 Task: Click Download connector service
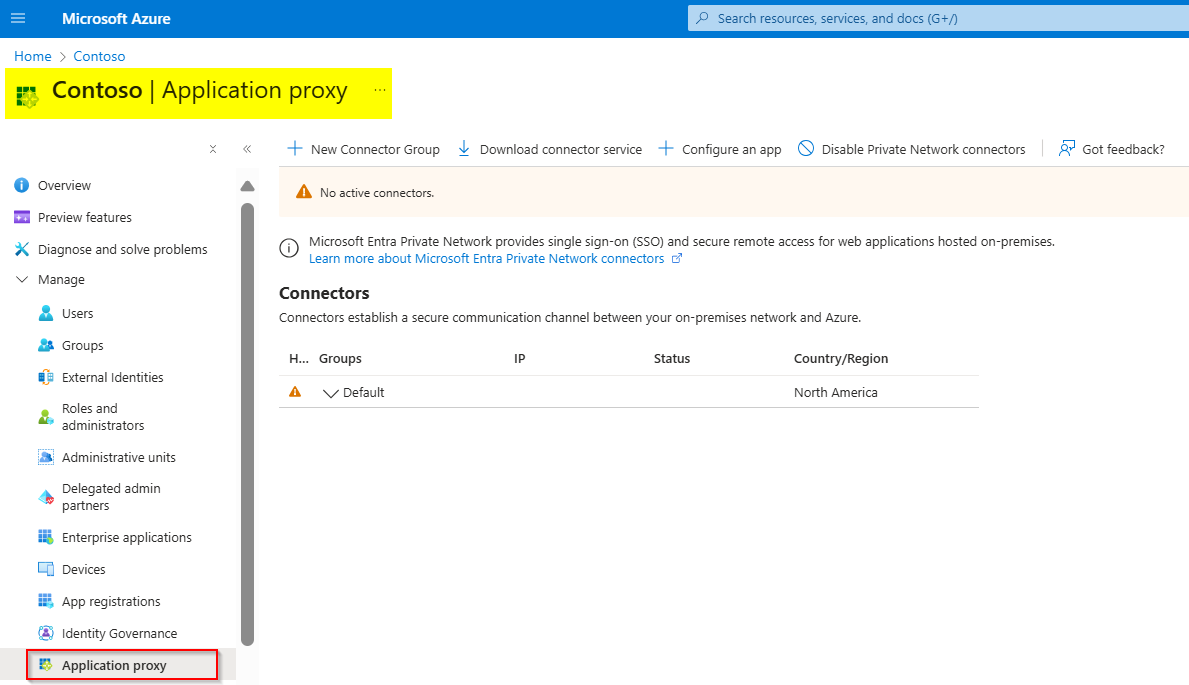pos(561,149)
